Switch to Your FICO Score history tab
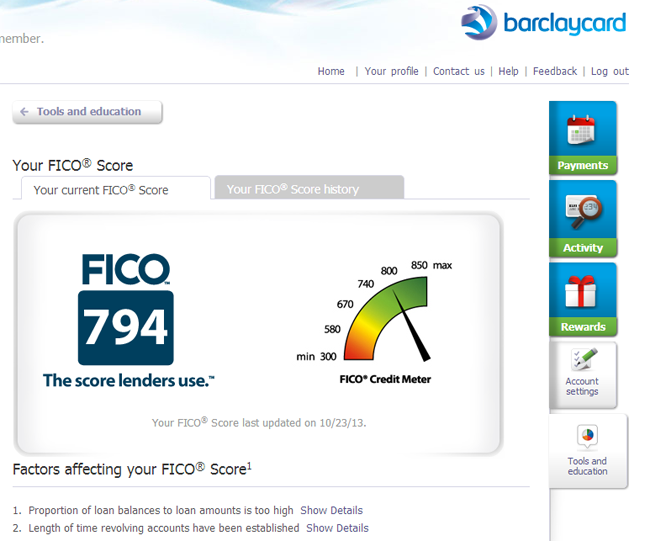The width and height of the screenshot is (650, 541). (x=309, y=188)
